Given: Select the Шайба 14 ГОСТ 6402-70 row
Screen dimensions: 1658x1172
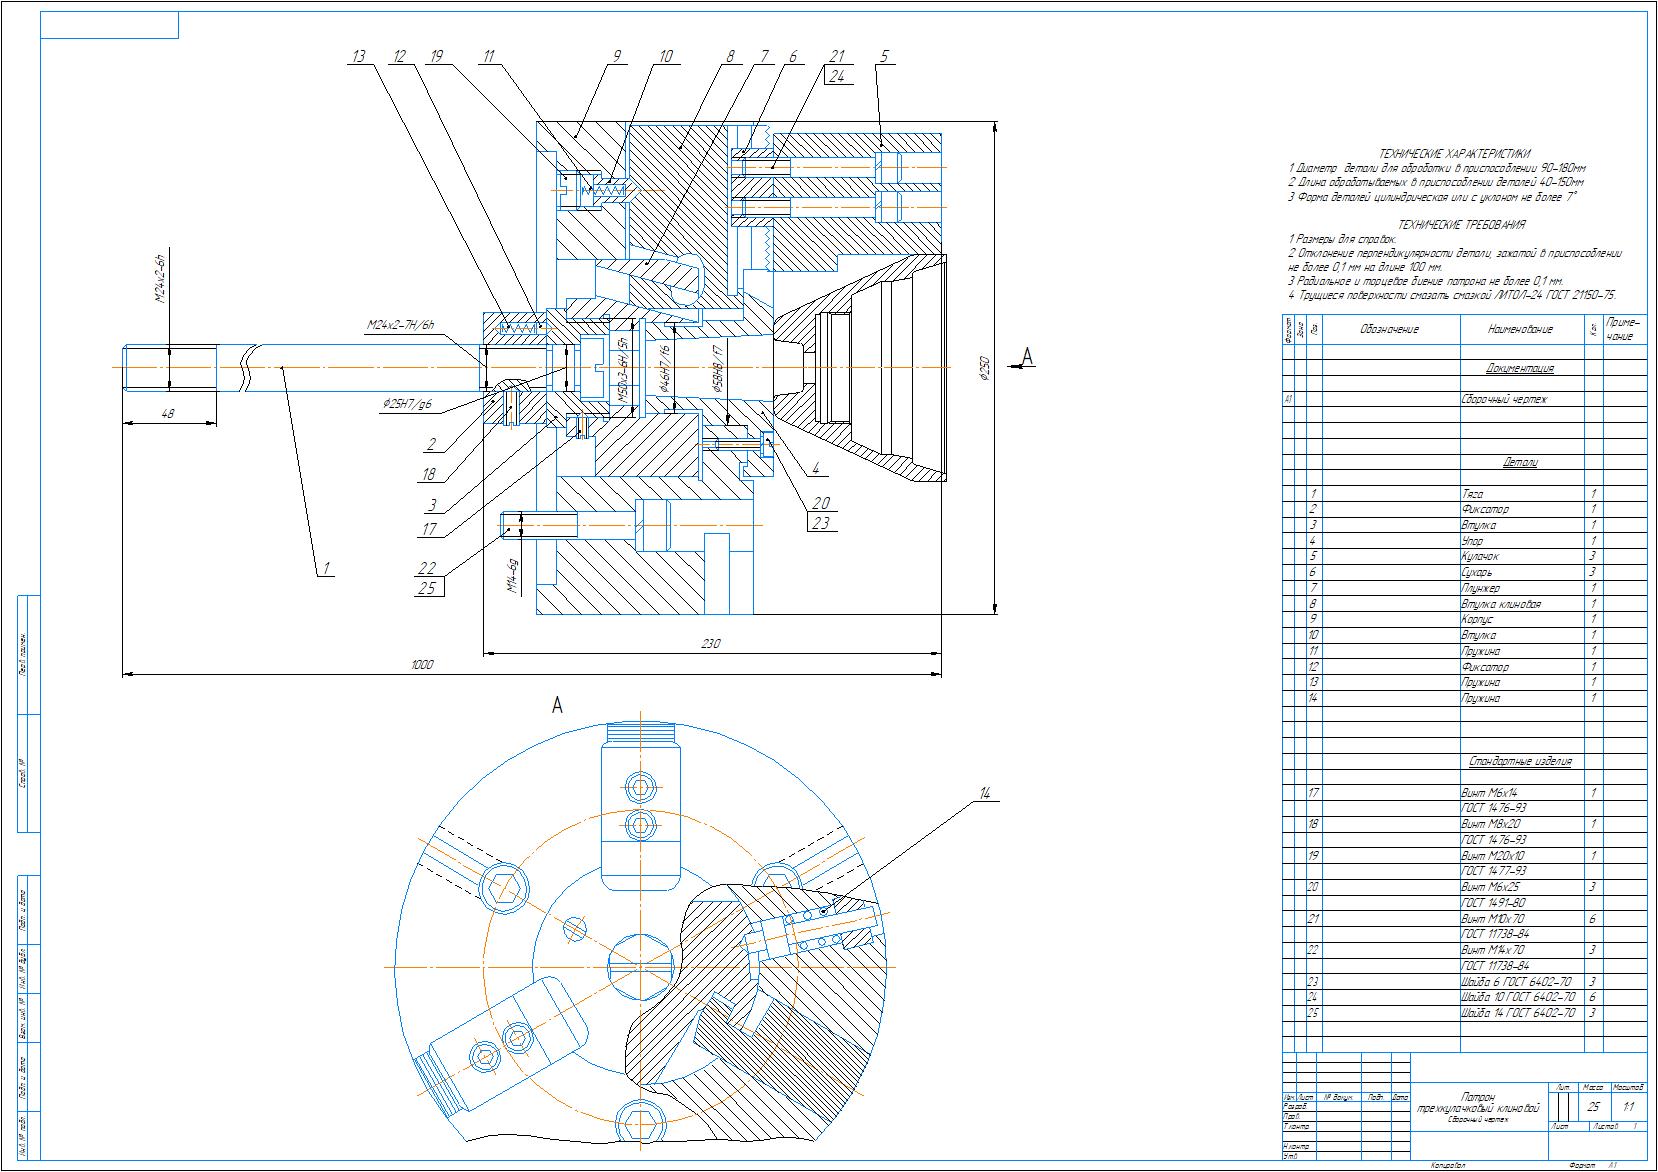Looking at the screenshot, I should coord(1517,1013).
